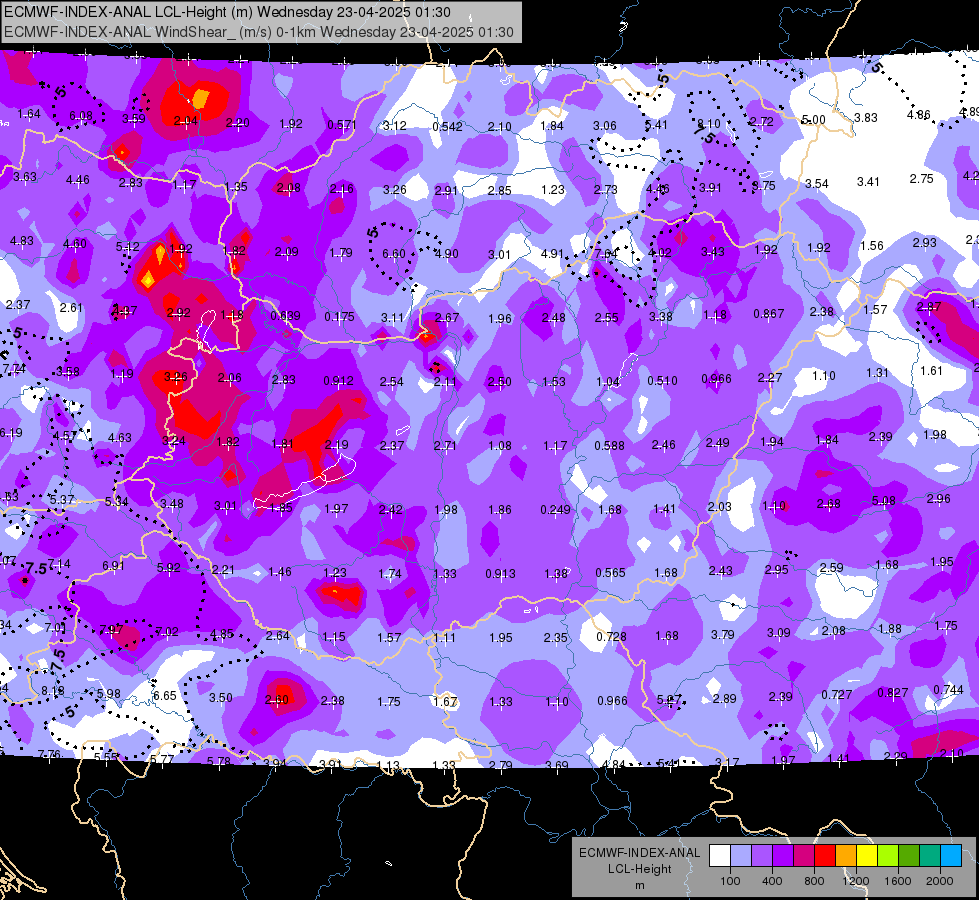The width and height of the screenshot is (979, 900).
Task: Click the wind shear value 0.175
Action: [340, 317]
